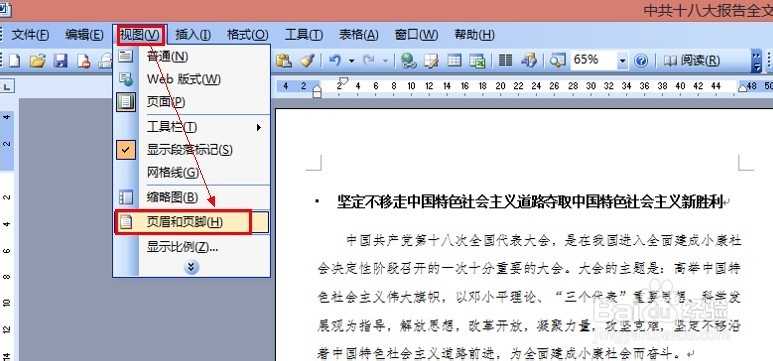The height and width of the screenshot is (361, 773).
Task: Click the Insert Excel Worksheet icon
Action: point(477,61)
